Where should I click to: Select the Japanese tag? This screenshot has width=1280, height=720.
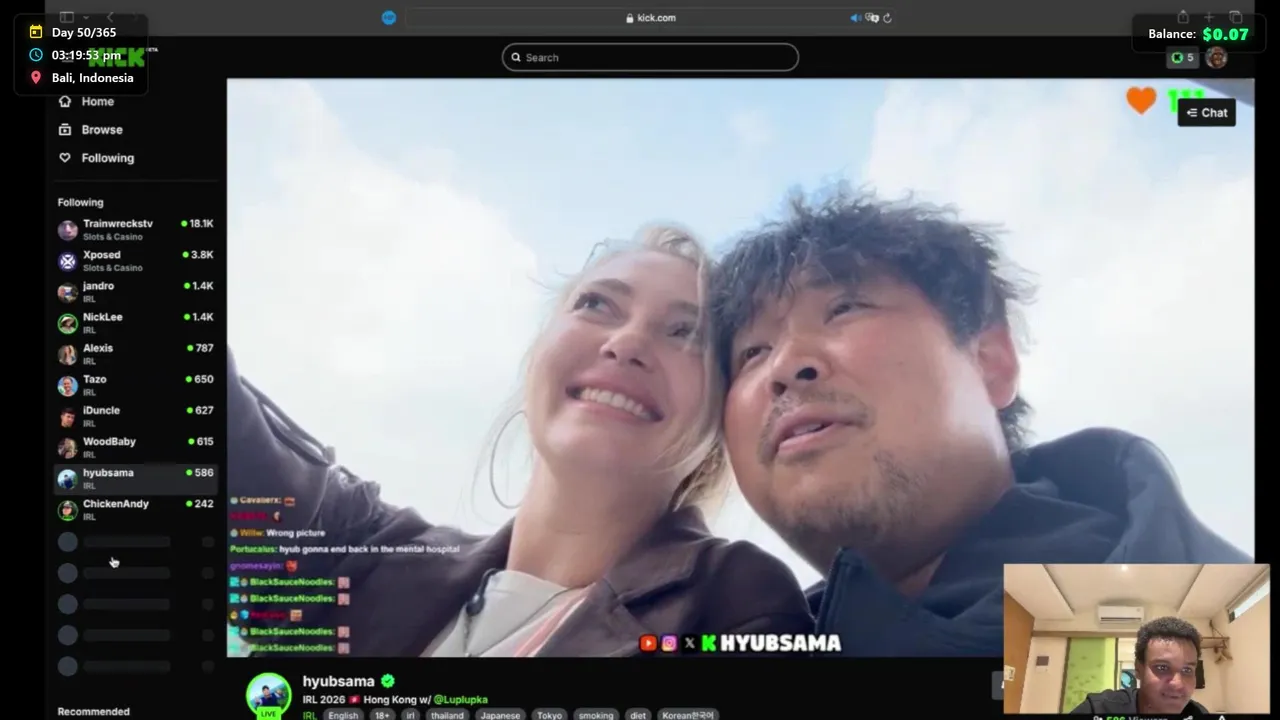pyautogui.click(x=500, y=715)
